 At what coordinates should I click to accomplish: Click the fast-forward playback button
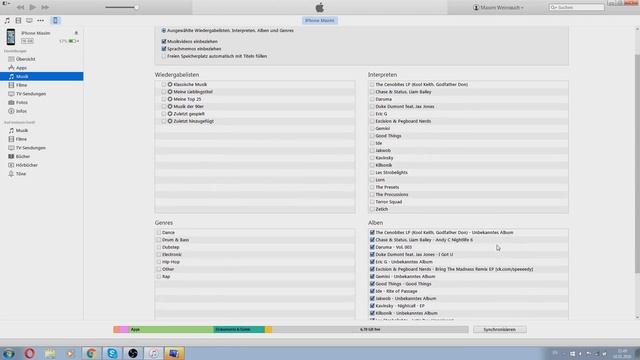click(45, 7)
